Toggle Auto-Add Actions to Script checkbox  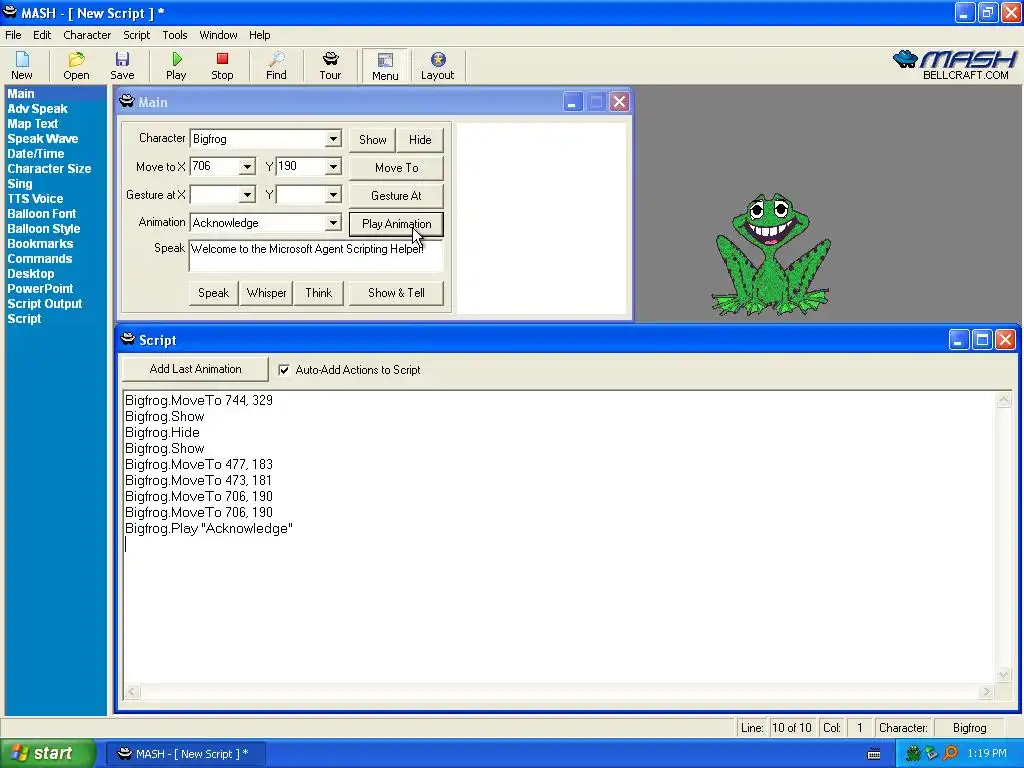point(284,370)
